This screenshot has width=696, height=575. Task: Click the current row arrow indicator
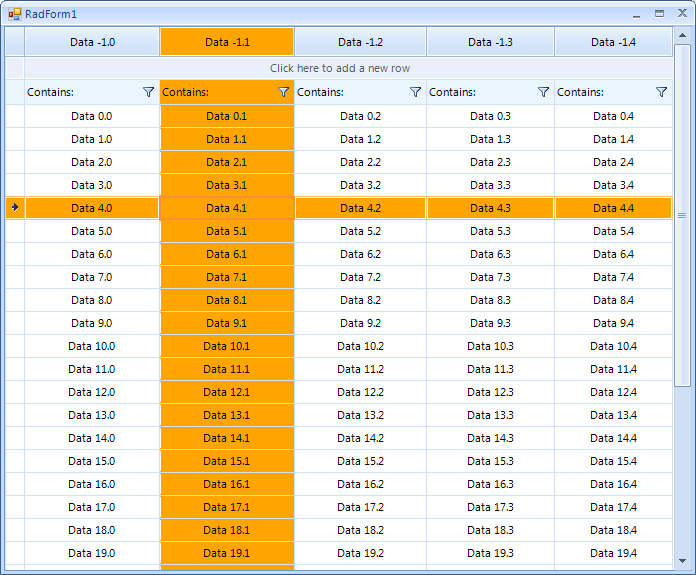[15, 207]
